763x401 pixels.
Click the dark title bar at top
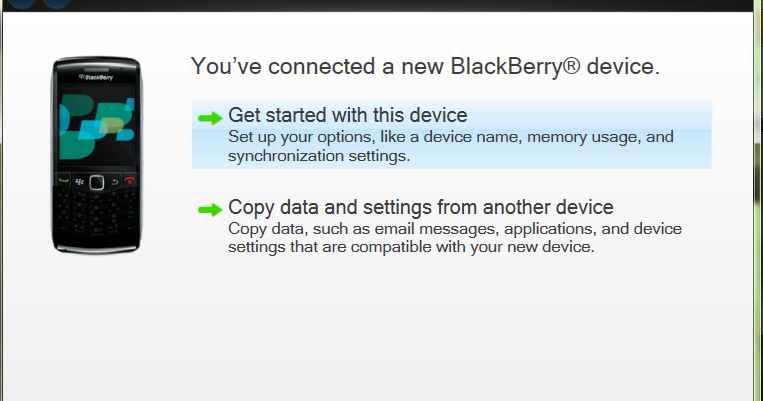400,4
